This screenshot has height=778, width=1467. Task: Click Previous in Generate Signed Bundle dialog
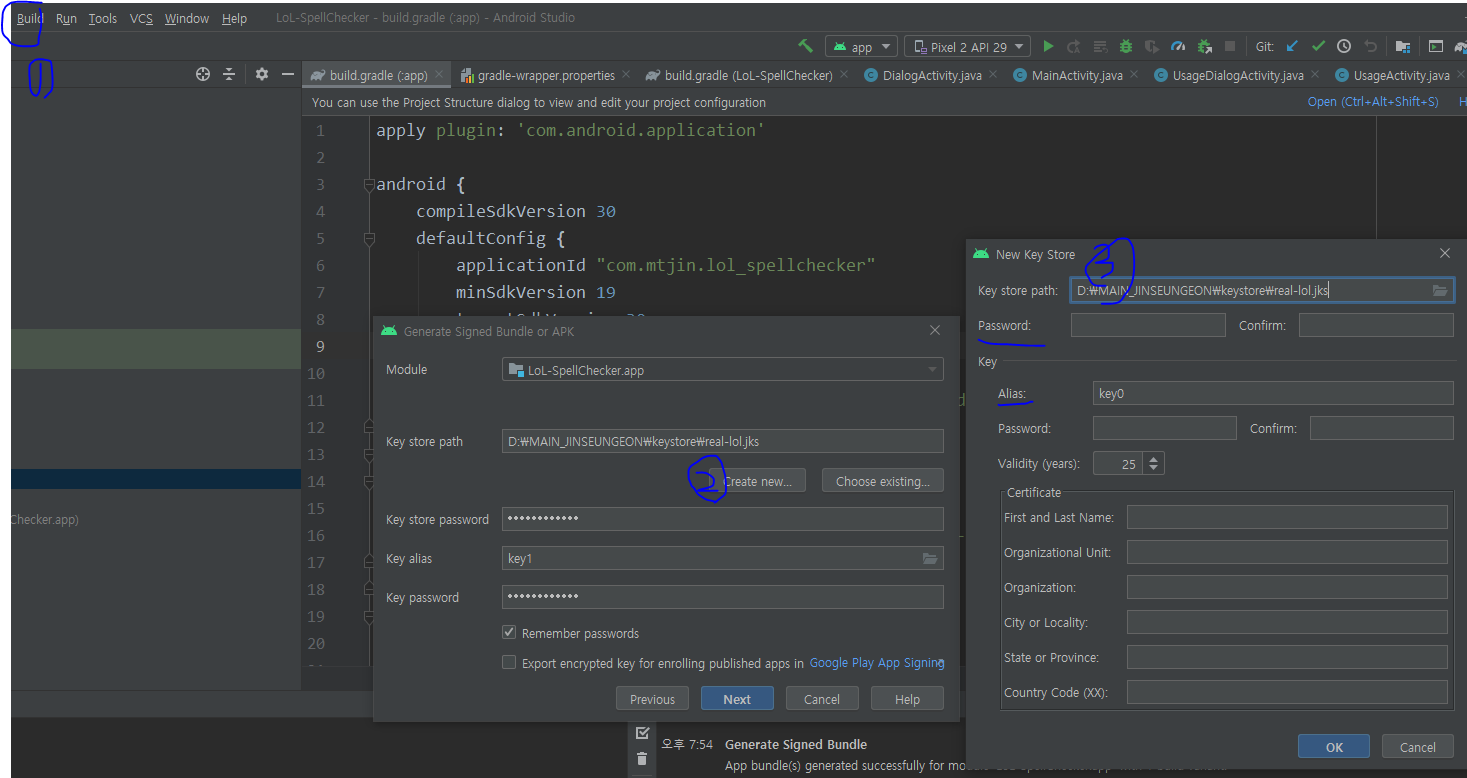pos(652,699)
